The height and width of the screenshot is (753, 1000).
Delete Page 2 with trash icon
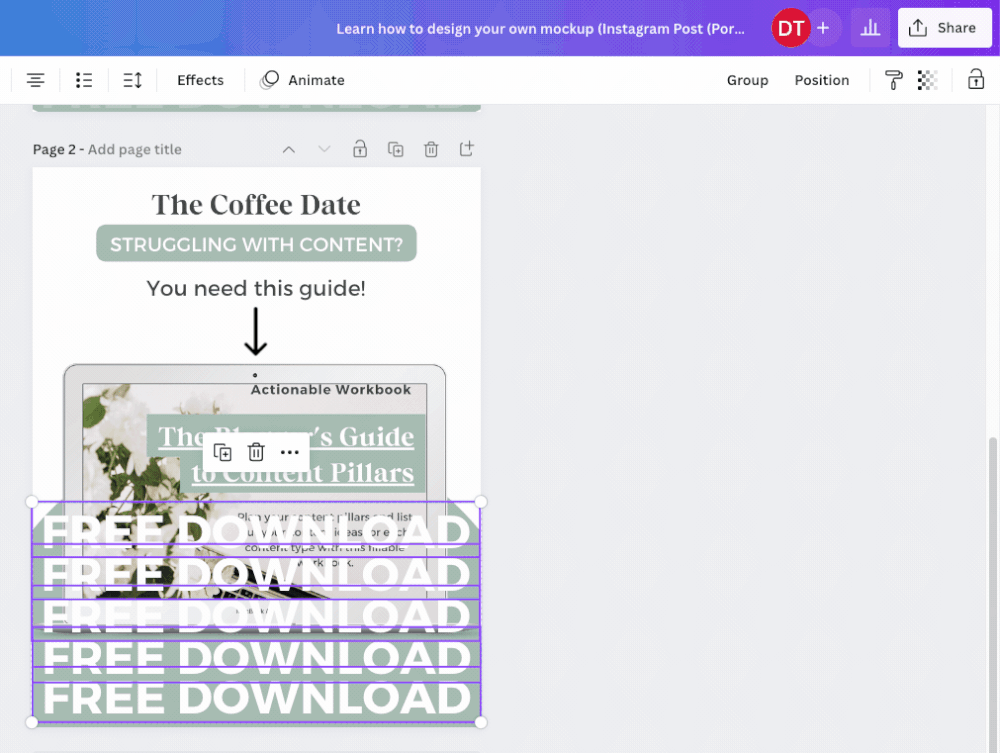(431, 149)
